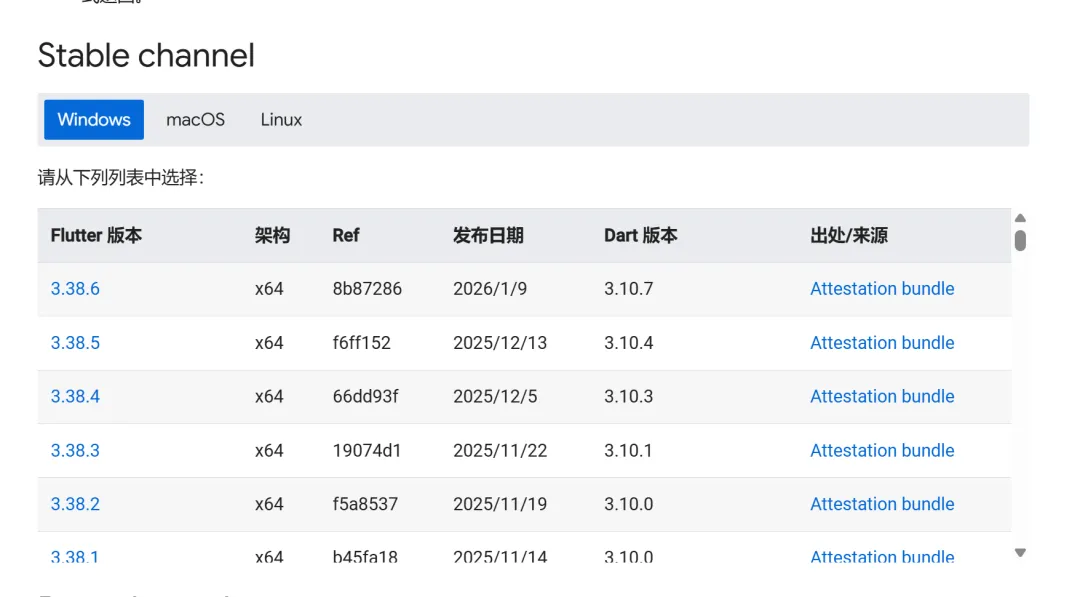Open Flutter version 3.38.6 download link
Screen dimensions: 1080x597
click(x=75, y=289)
